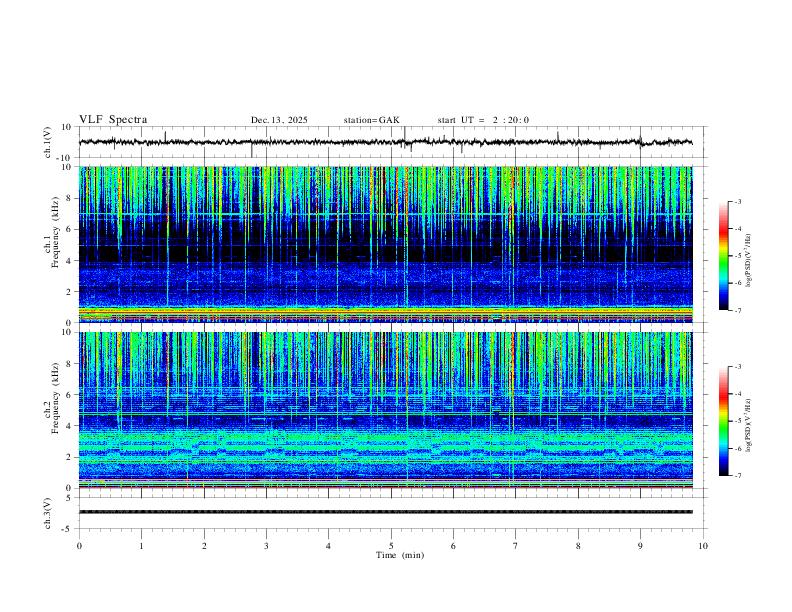The image size is (792, 612).
Task: Click the ch.3(V) axis label
Action: pos(48,513)
